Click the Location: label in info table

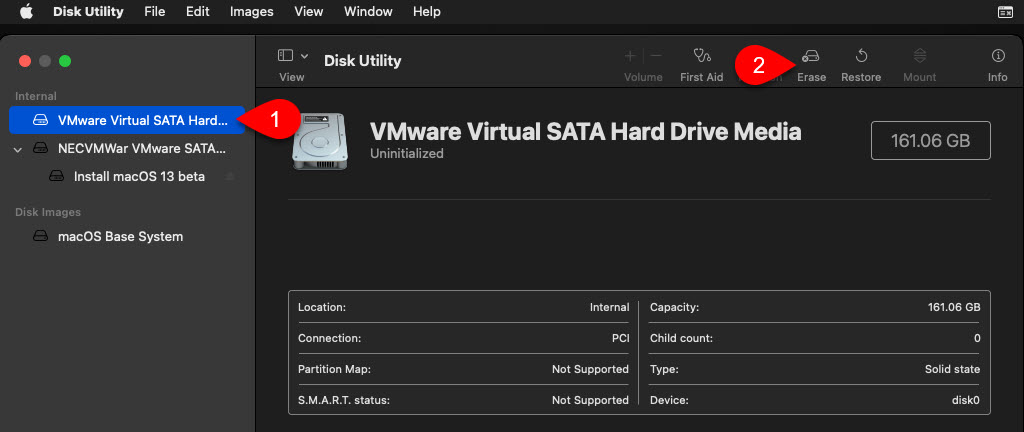(322, 307)
